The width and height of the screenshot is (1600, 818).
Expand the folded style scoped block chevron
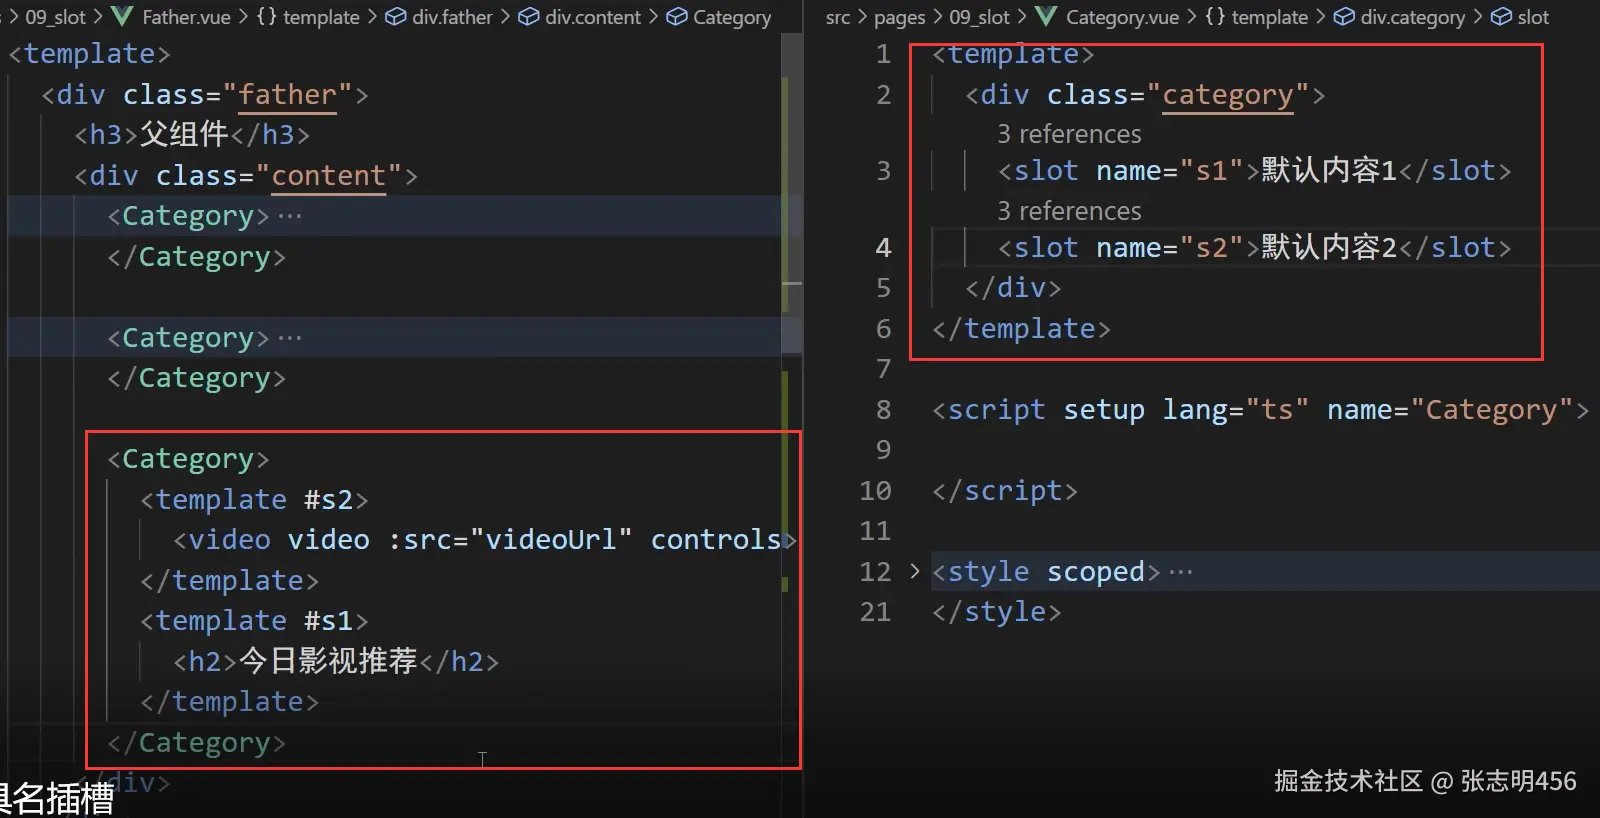[914, 571]
